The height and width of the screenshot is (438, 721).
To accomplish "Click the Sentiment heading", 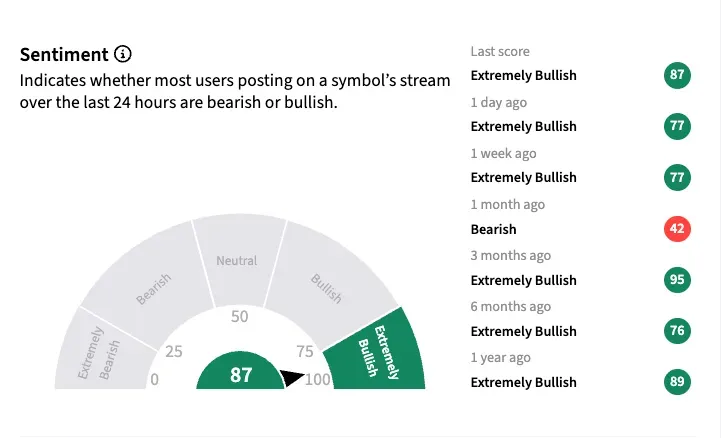I will pyautogui.click(x=64, y=54).
